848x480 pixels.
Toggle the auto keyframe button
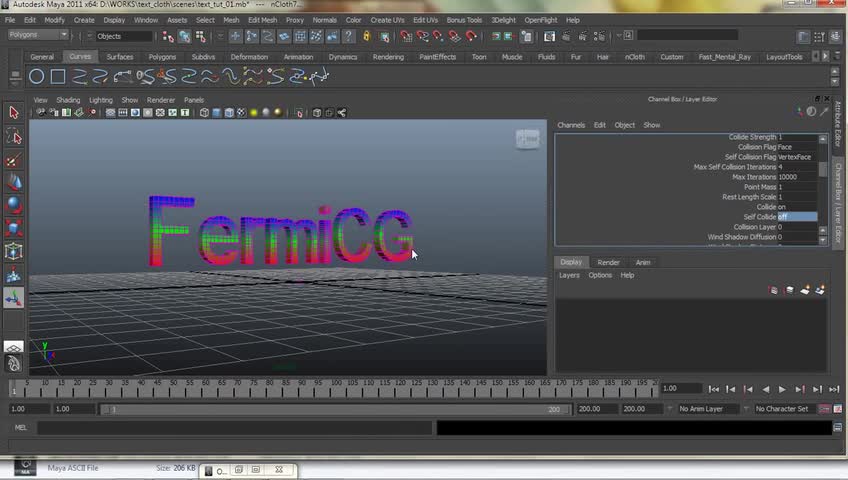(x=825, y=409)
